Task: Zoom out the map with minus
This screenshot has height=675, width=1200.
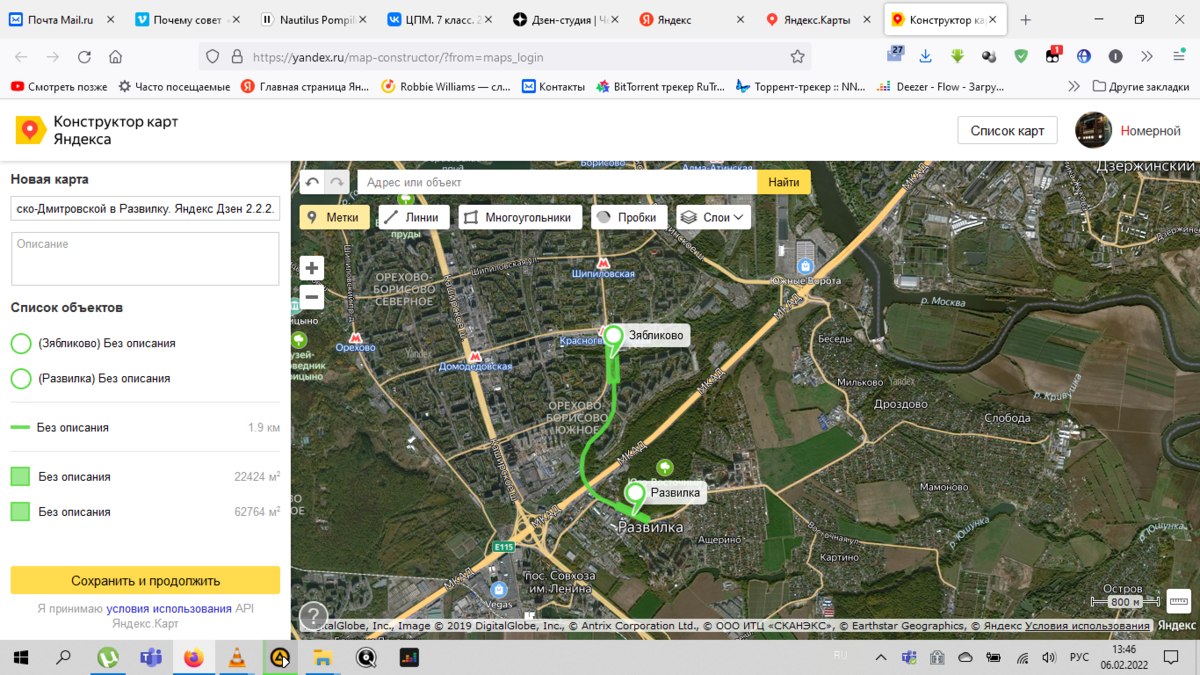Action: (x=312, y=296)
